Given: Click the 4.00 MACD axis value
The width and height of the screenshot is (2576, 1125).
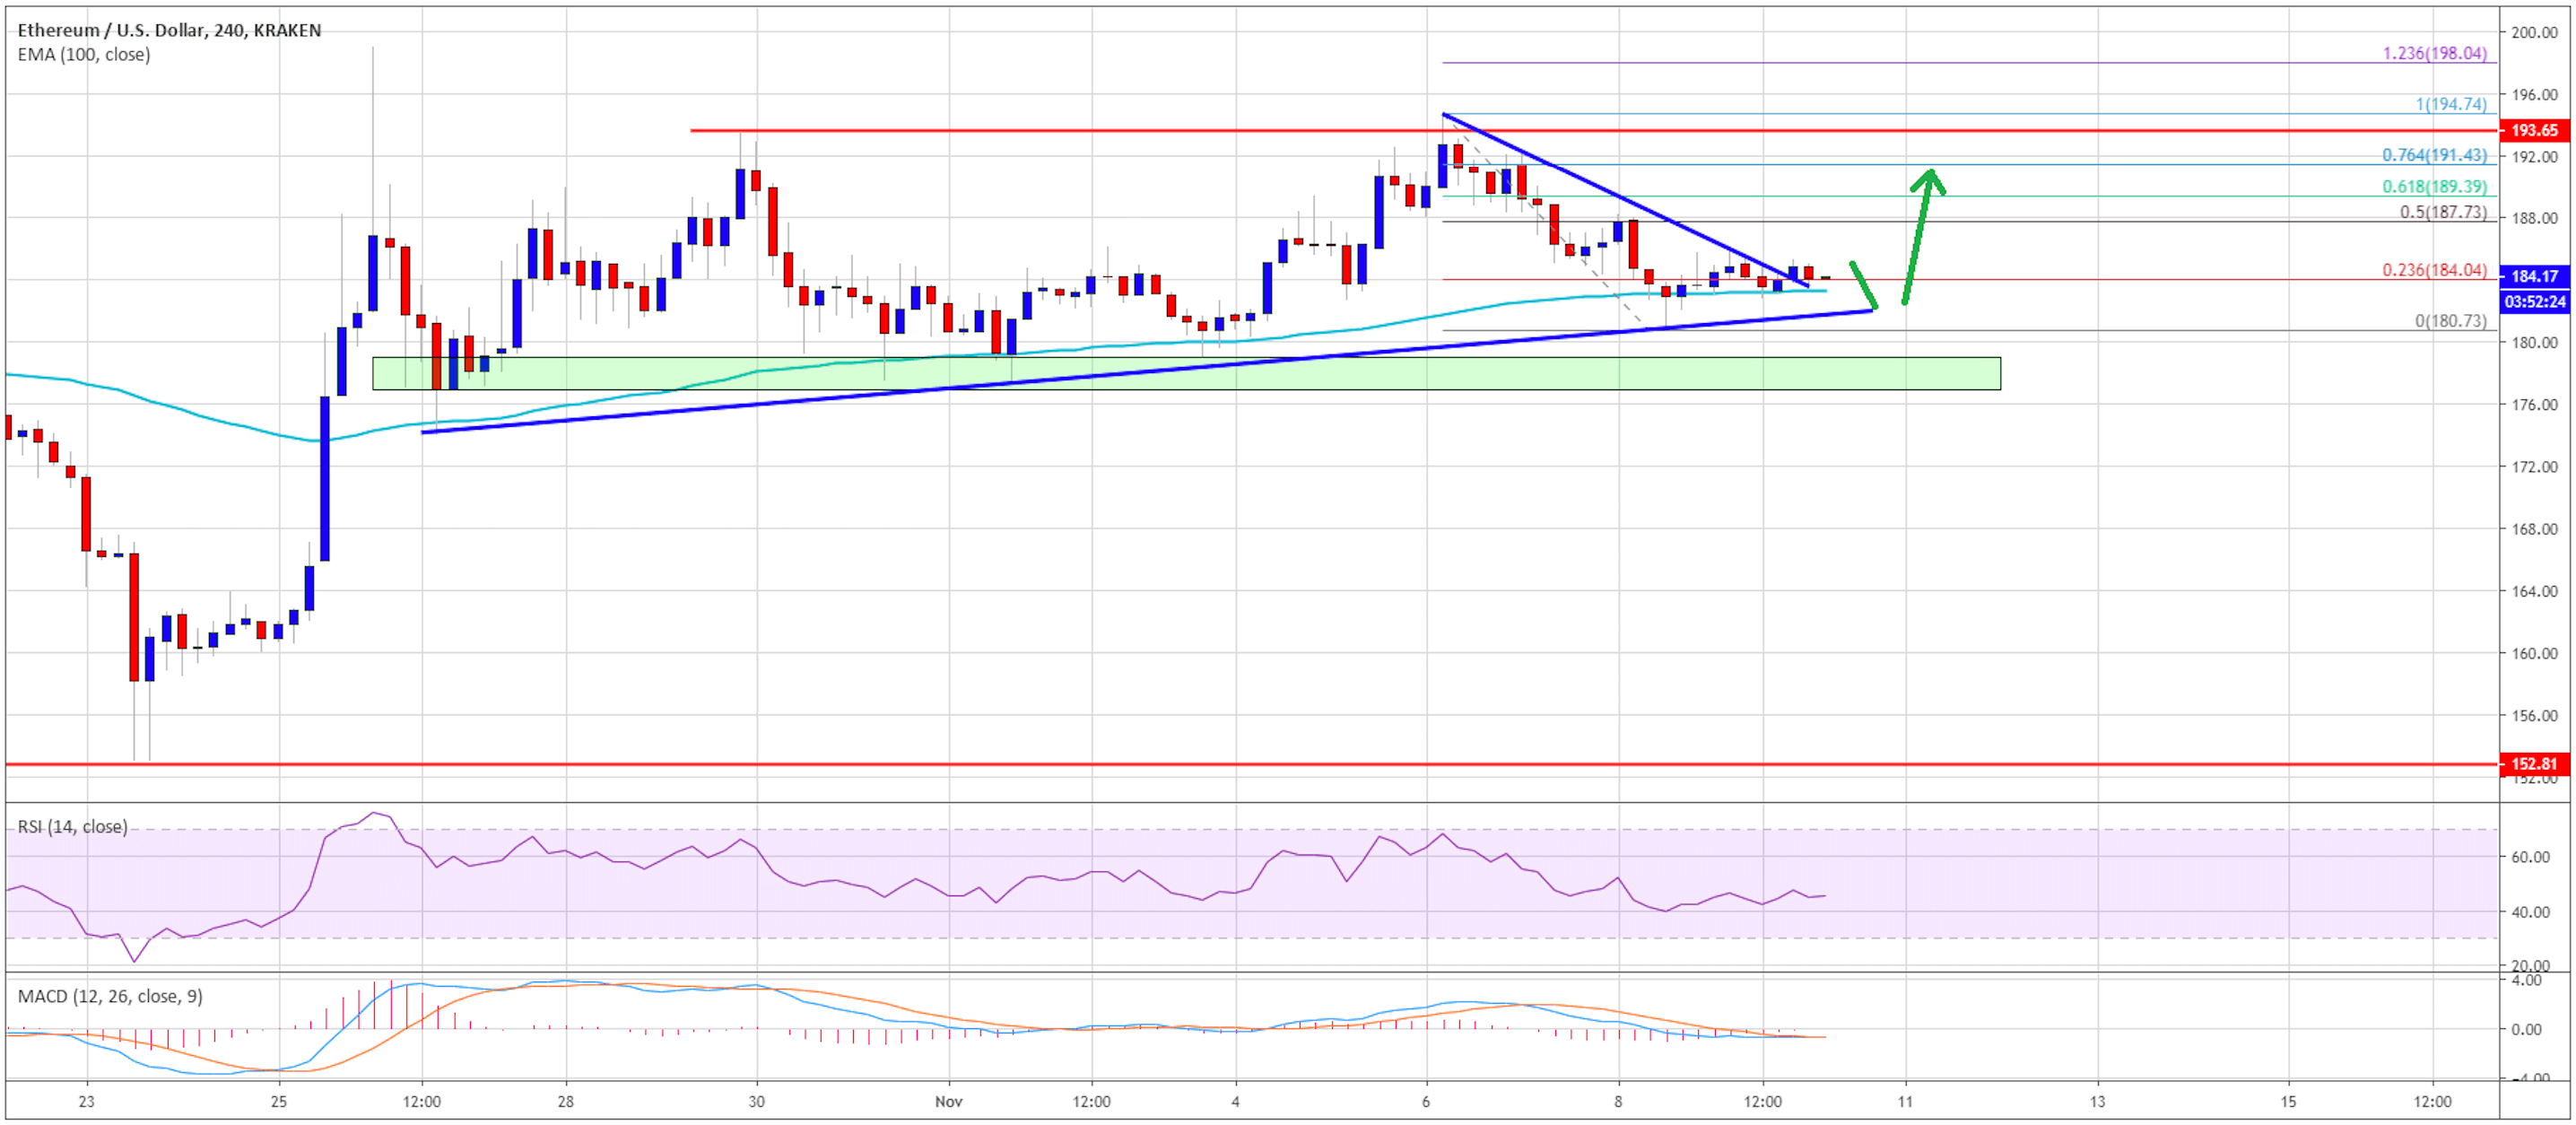Looking at the screenshot, I should pos(2528,981).
